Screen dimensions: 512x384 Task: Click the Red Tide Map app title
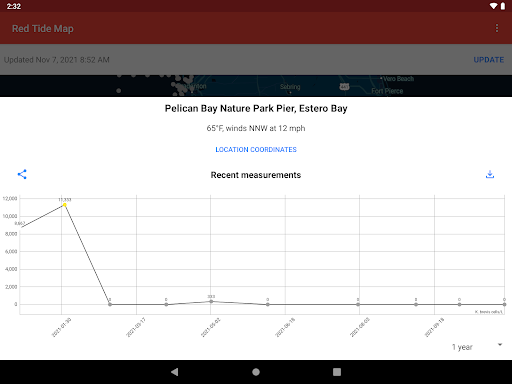coord(43,29)
